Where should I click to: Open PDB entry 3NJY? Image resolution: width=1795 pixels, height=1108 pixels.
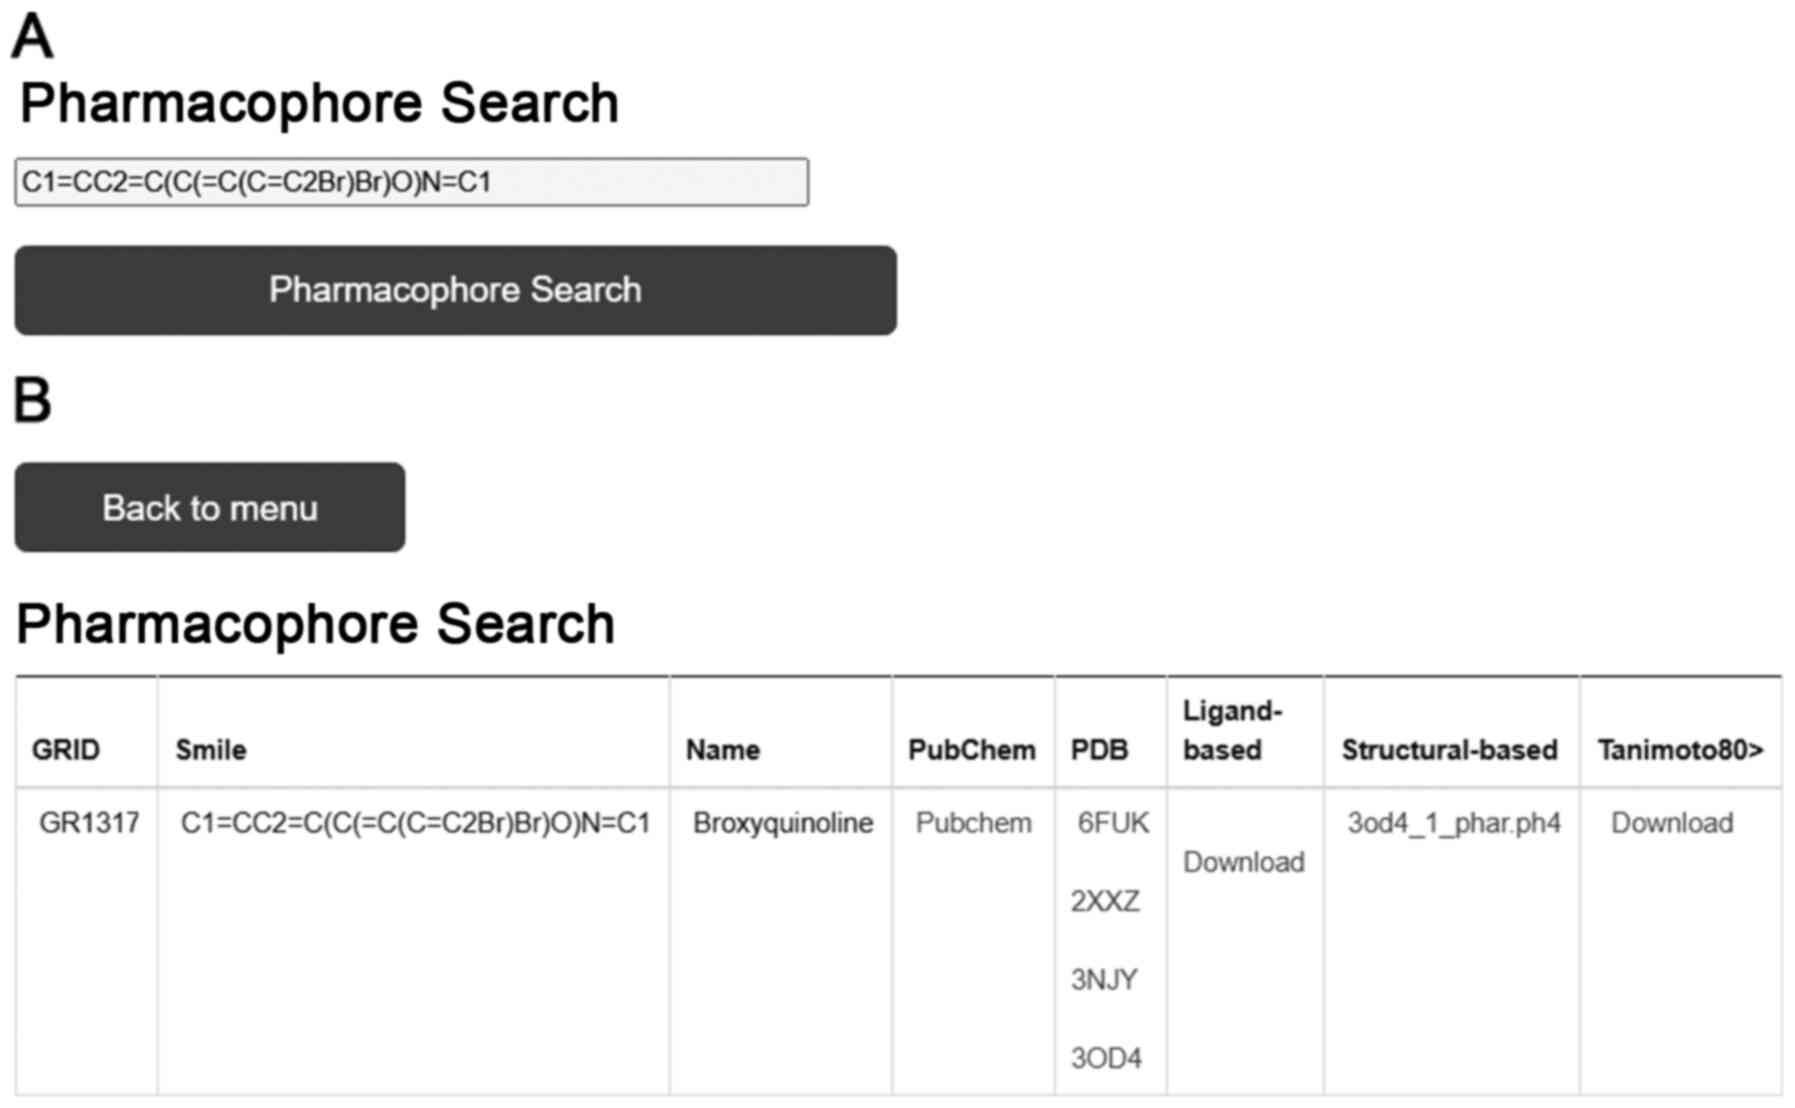coord(1104,979)
